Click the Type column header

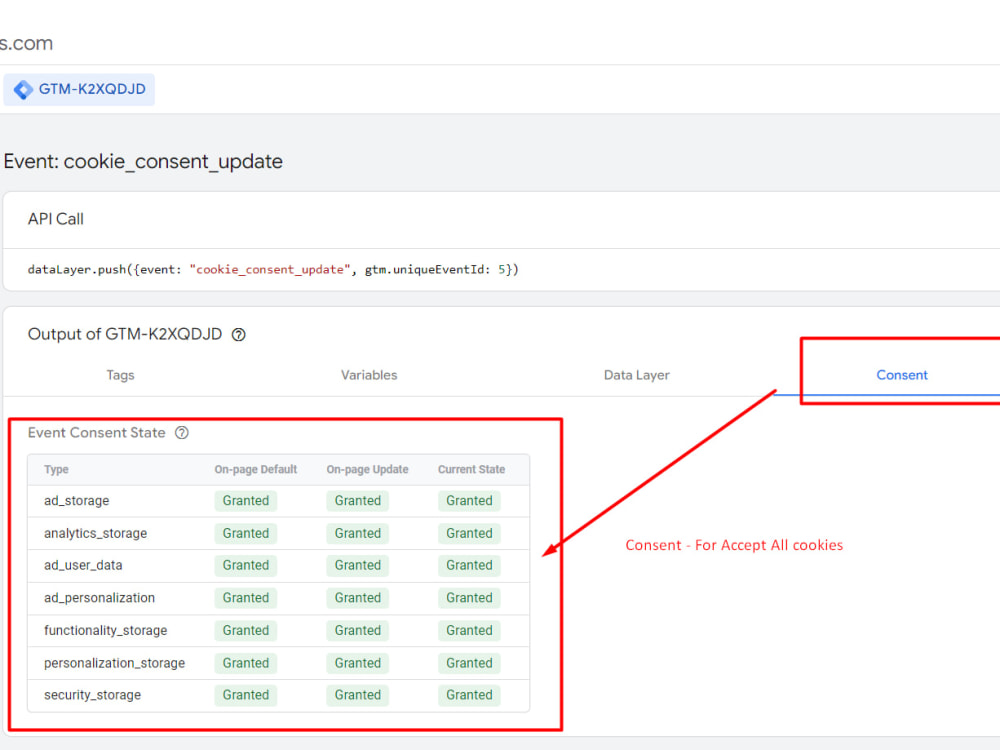pyautogui.click(x=56, y=469)
